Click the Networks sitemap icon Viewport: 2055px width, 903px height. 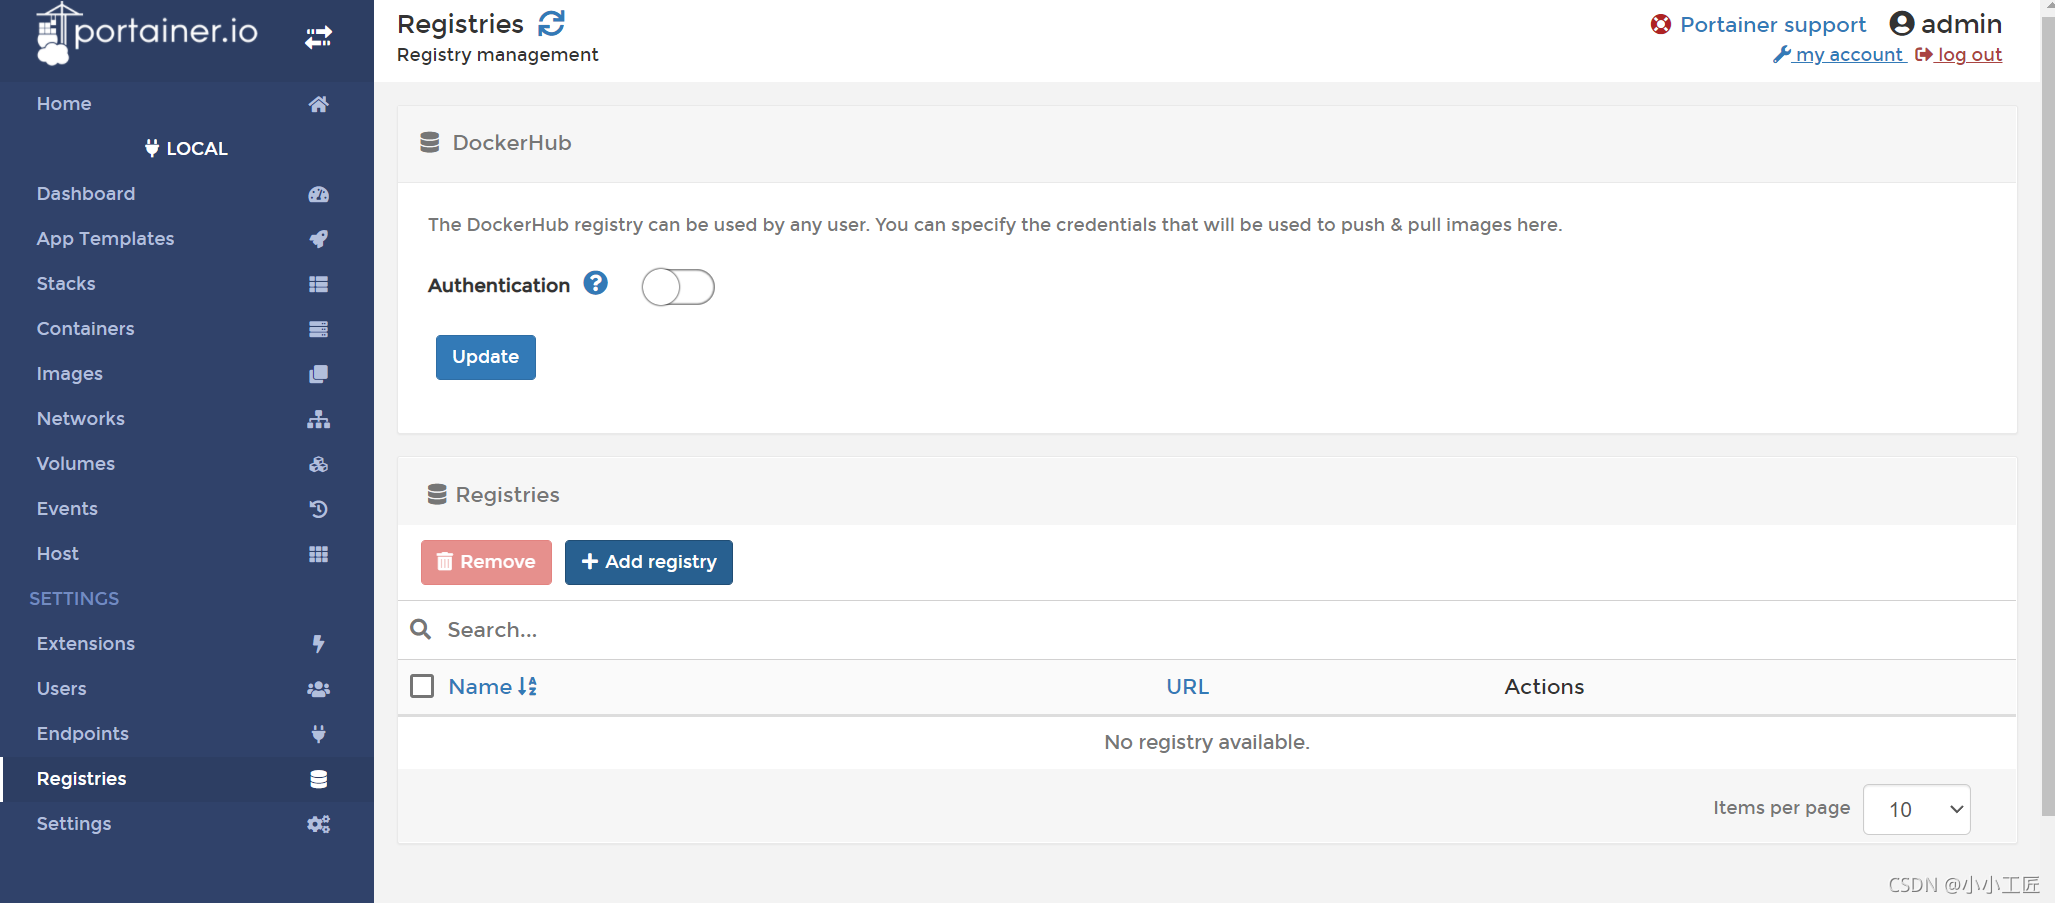pyautogui.click(x=318, y=419)
